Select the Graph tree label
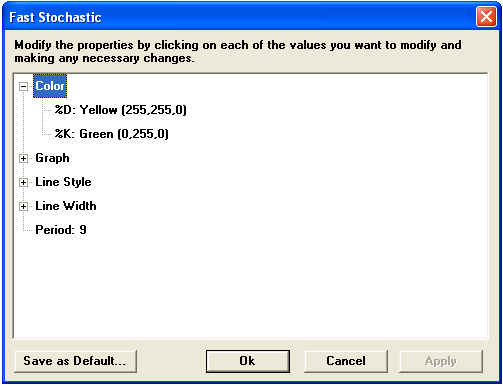The image size is (503, 386). coord(52,158)
